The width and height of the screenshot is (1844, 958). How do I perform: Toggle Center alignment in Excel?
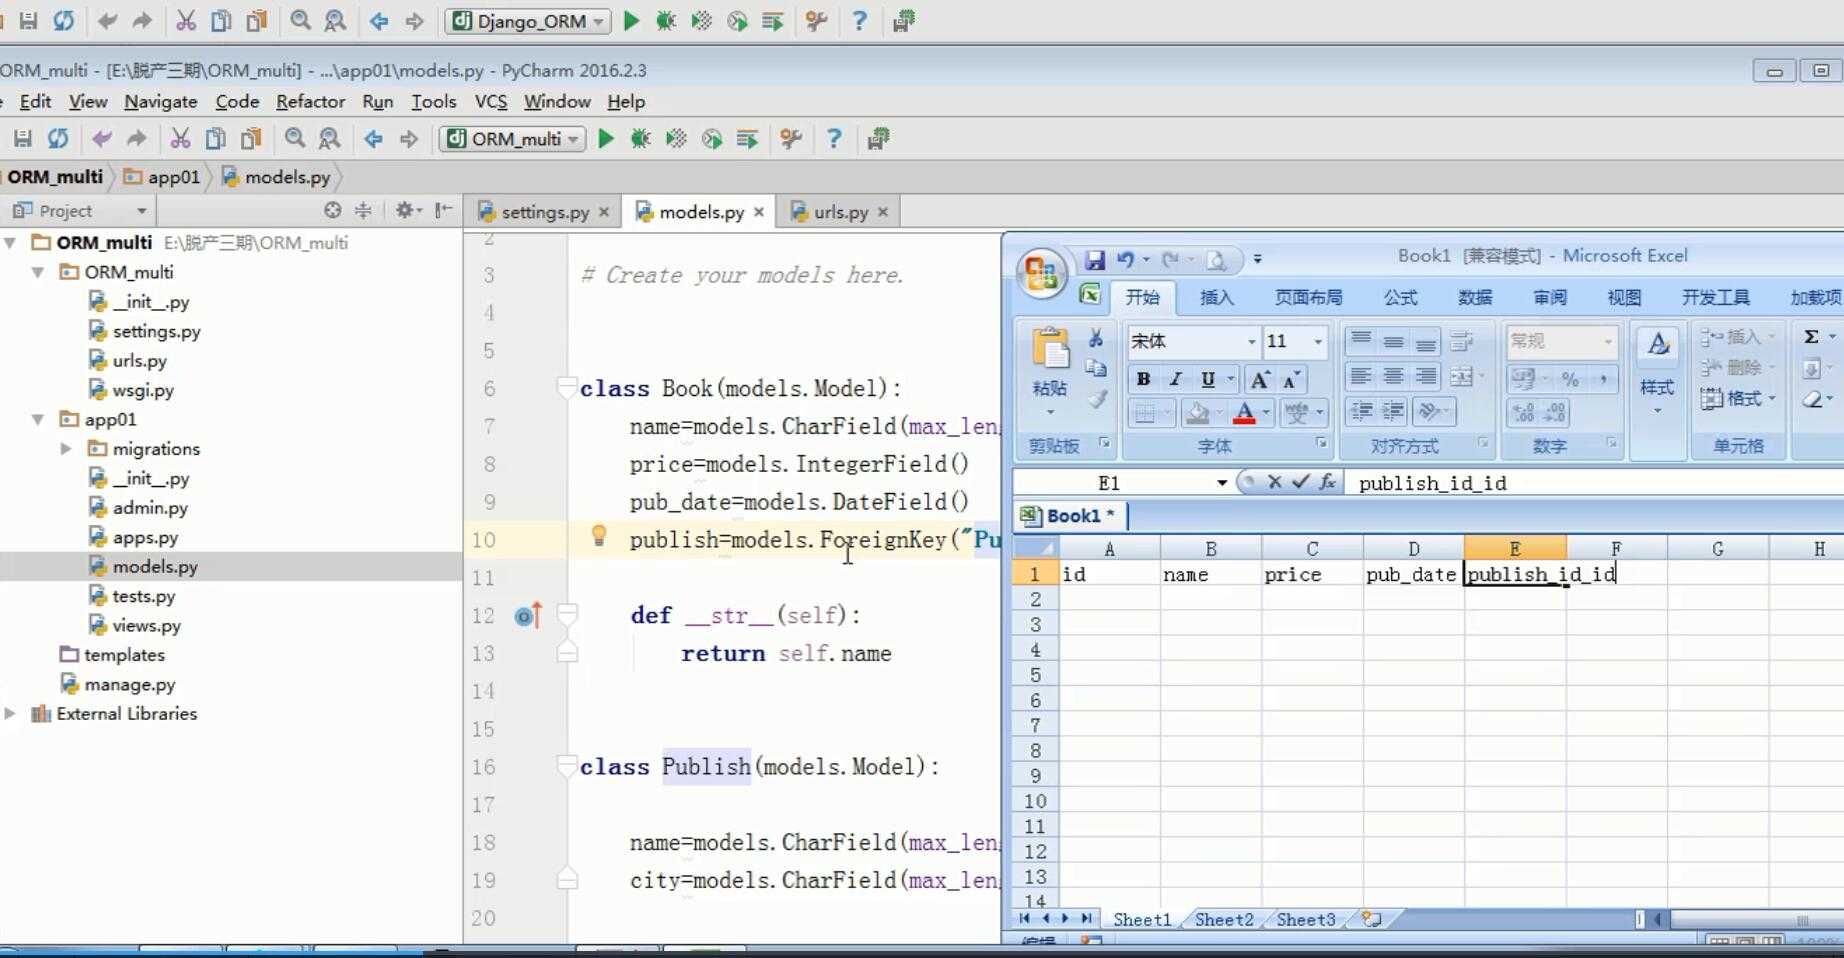pyautogui.click(x=1393, y=376)
